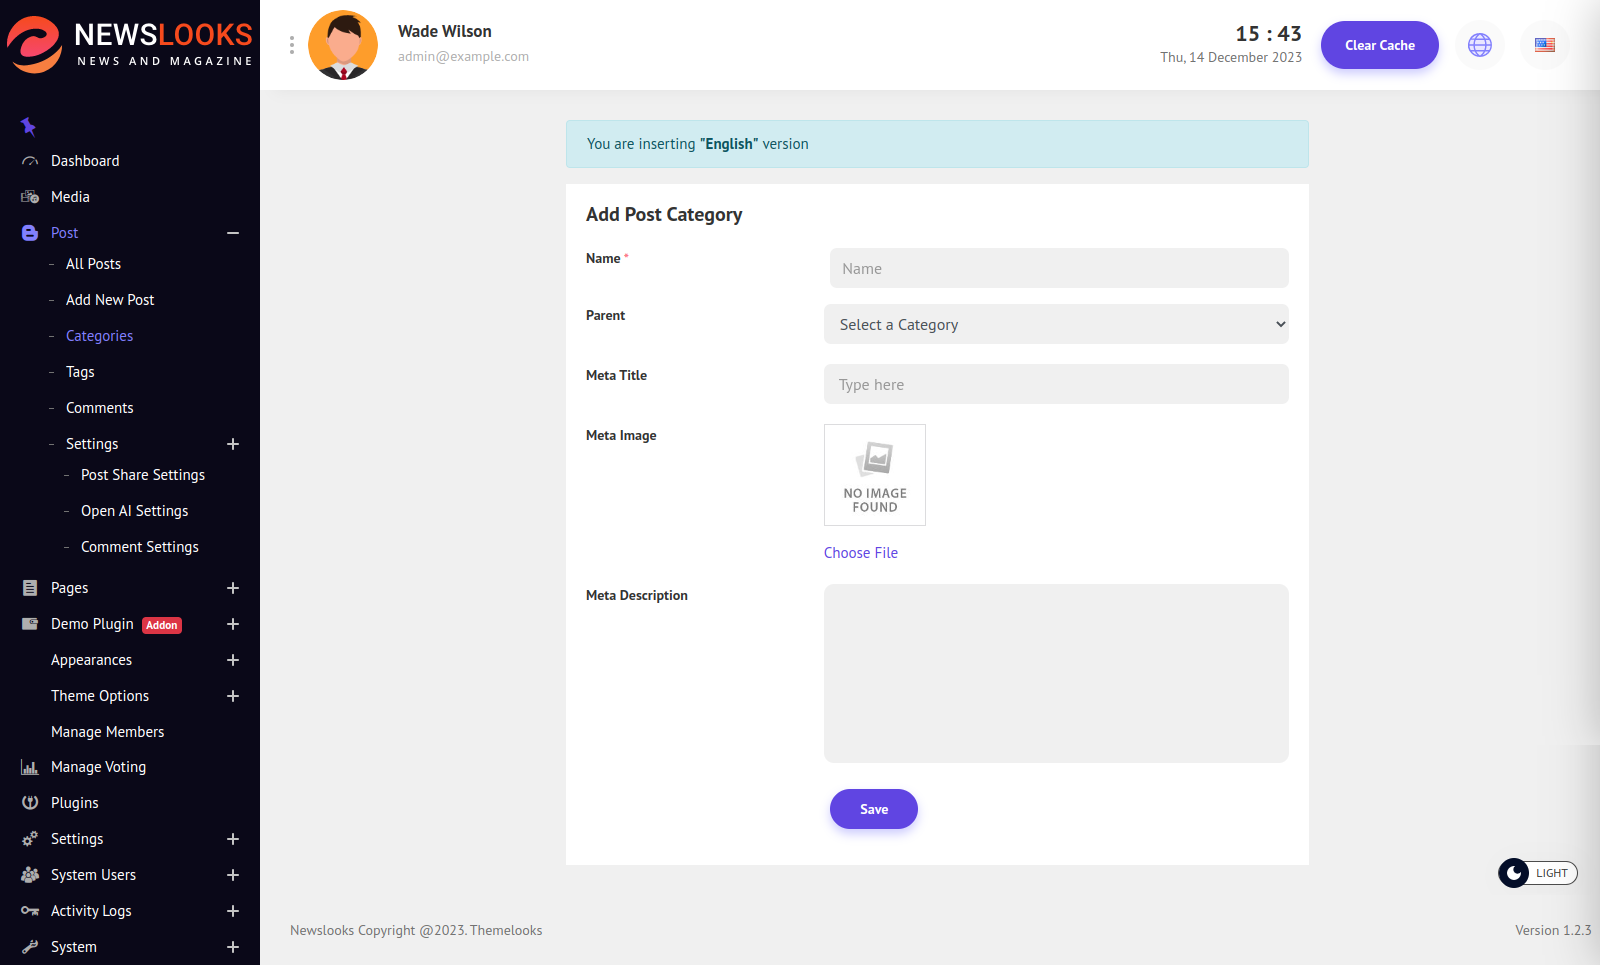Click the Clear Cache button
Screen dimensions: 1600x966
click(x=1379, y=45)
